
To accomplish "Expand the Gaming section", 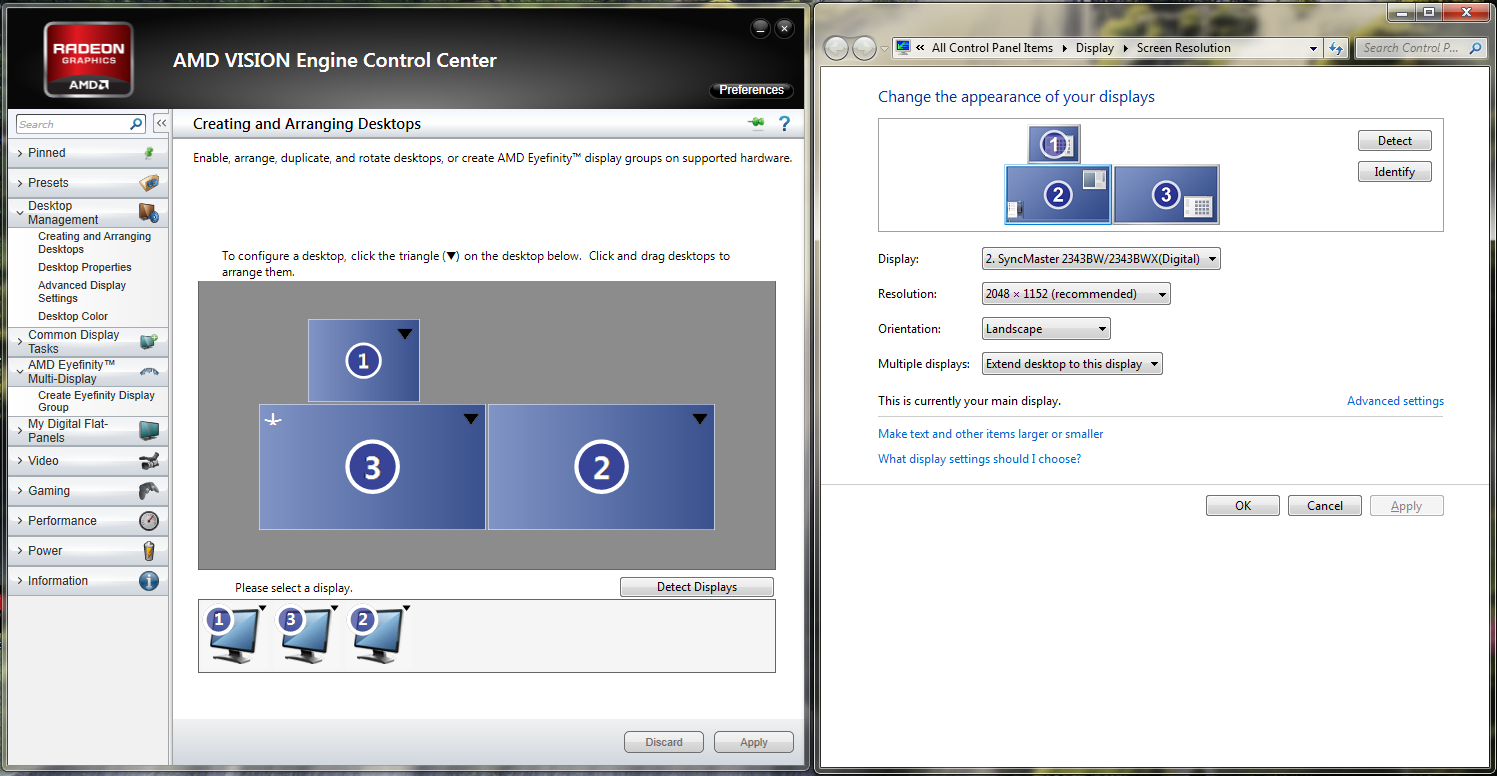I will pos(20,491).
